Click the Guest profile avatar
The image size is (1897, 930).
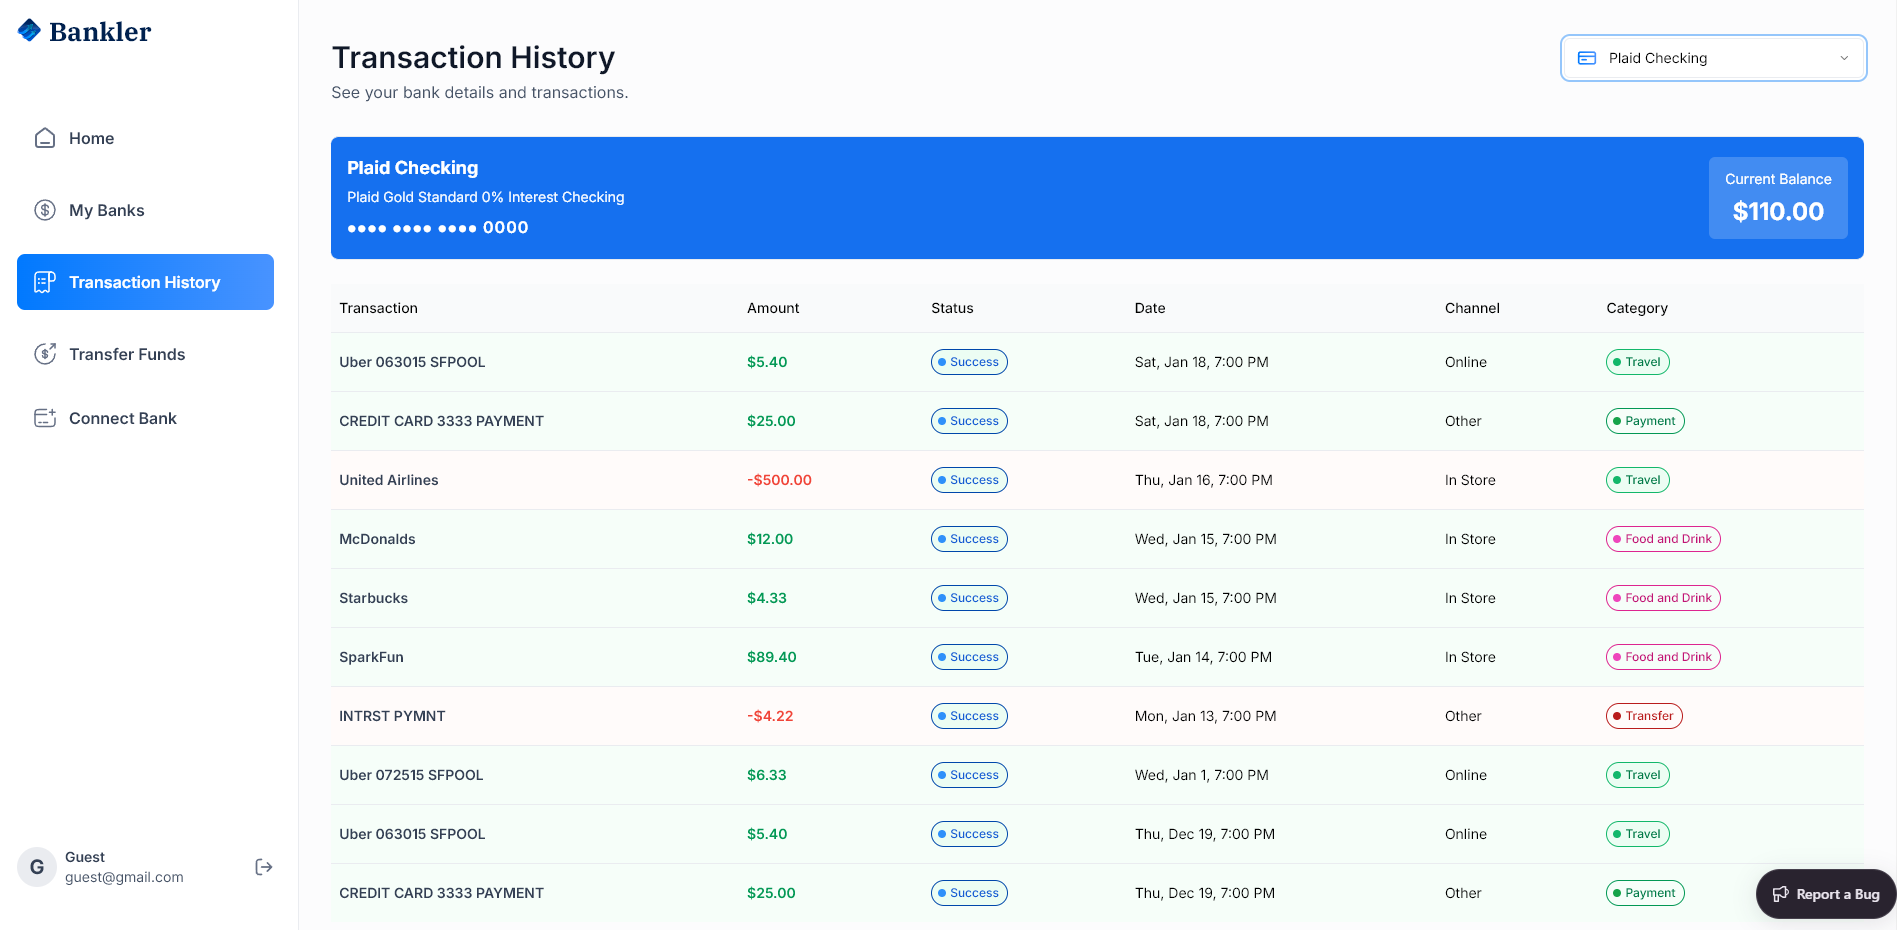pos(37,866)
